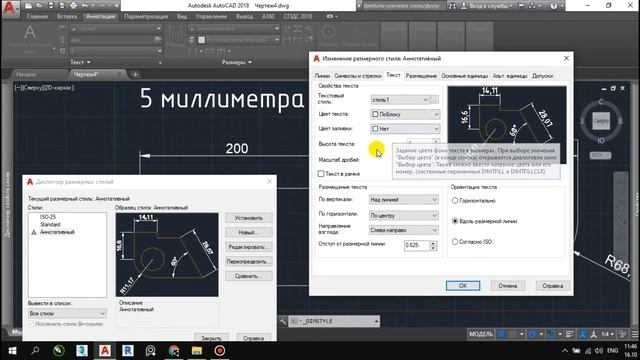Viewport: 640px width, 360px height.
Task: Click the Plot printer icon in quick access toolbar
Action: coord(73,6)
